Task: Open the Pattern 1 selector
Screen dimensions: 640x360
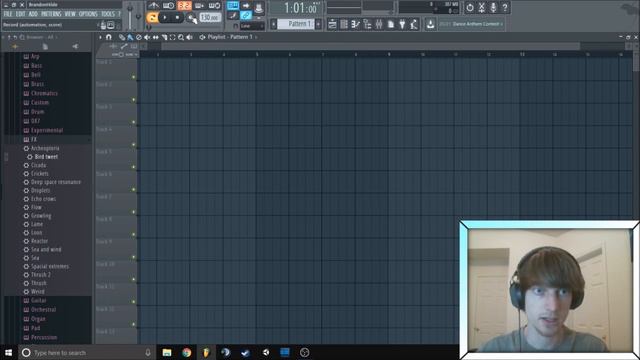Action: tap(296, 24)
